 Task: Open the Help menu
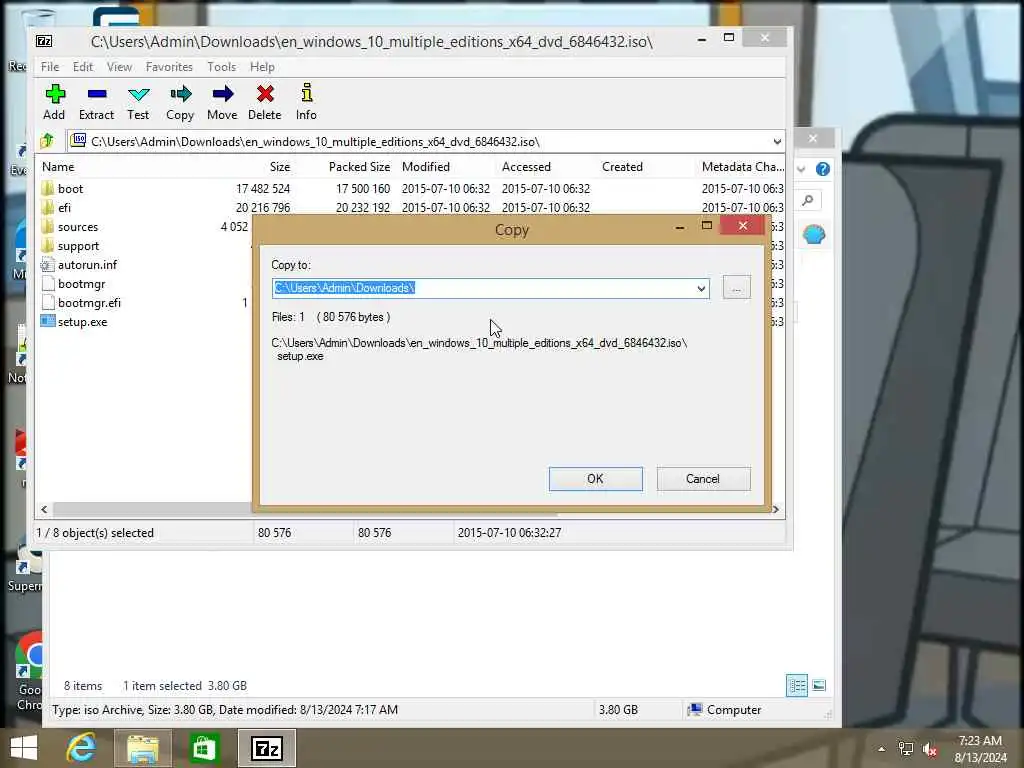coord(262,67)
